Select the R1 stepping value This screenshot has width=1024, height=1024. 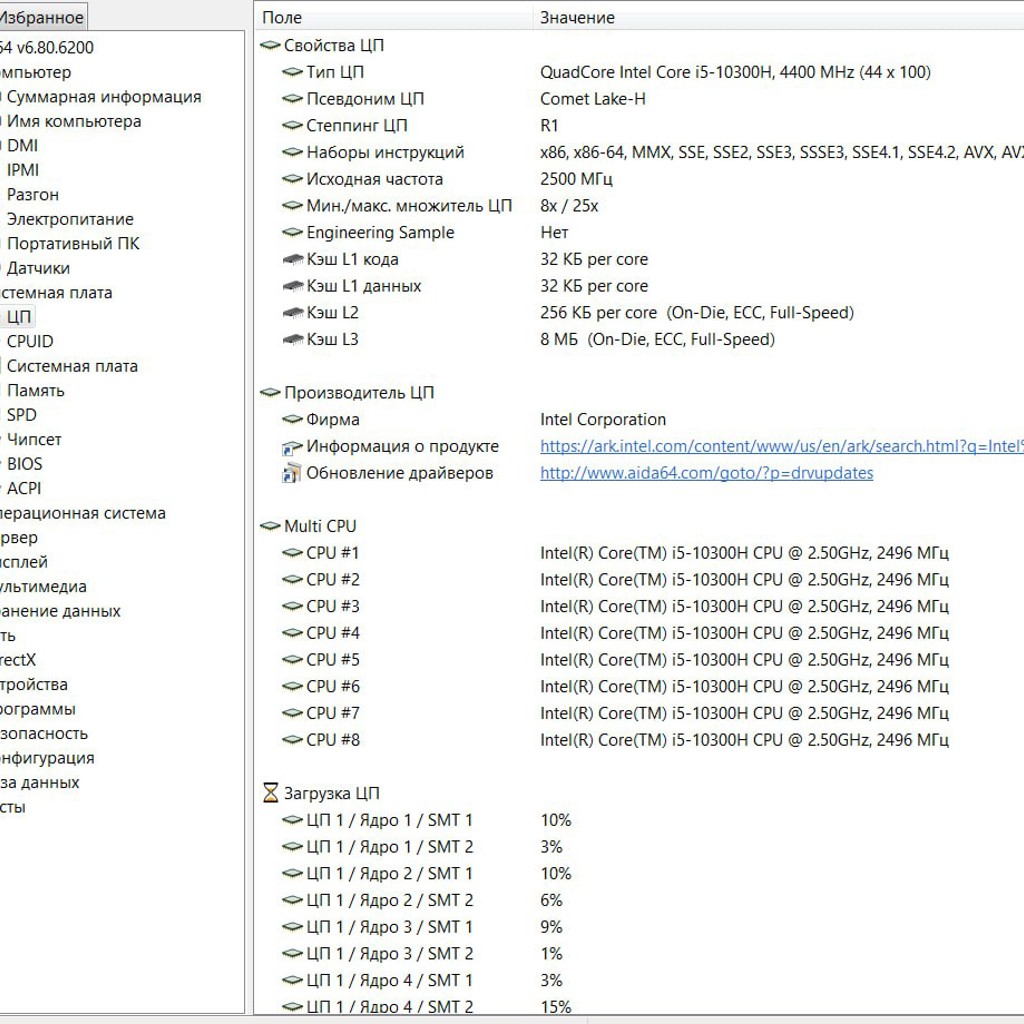click(x=549, y=125)
